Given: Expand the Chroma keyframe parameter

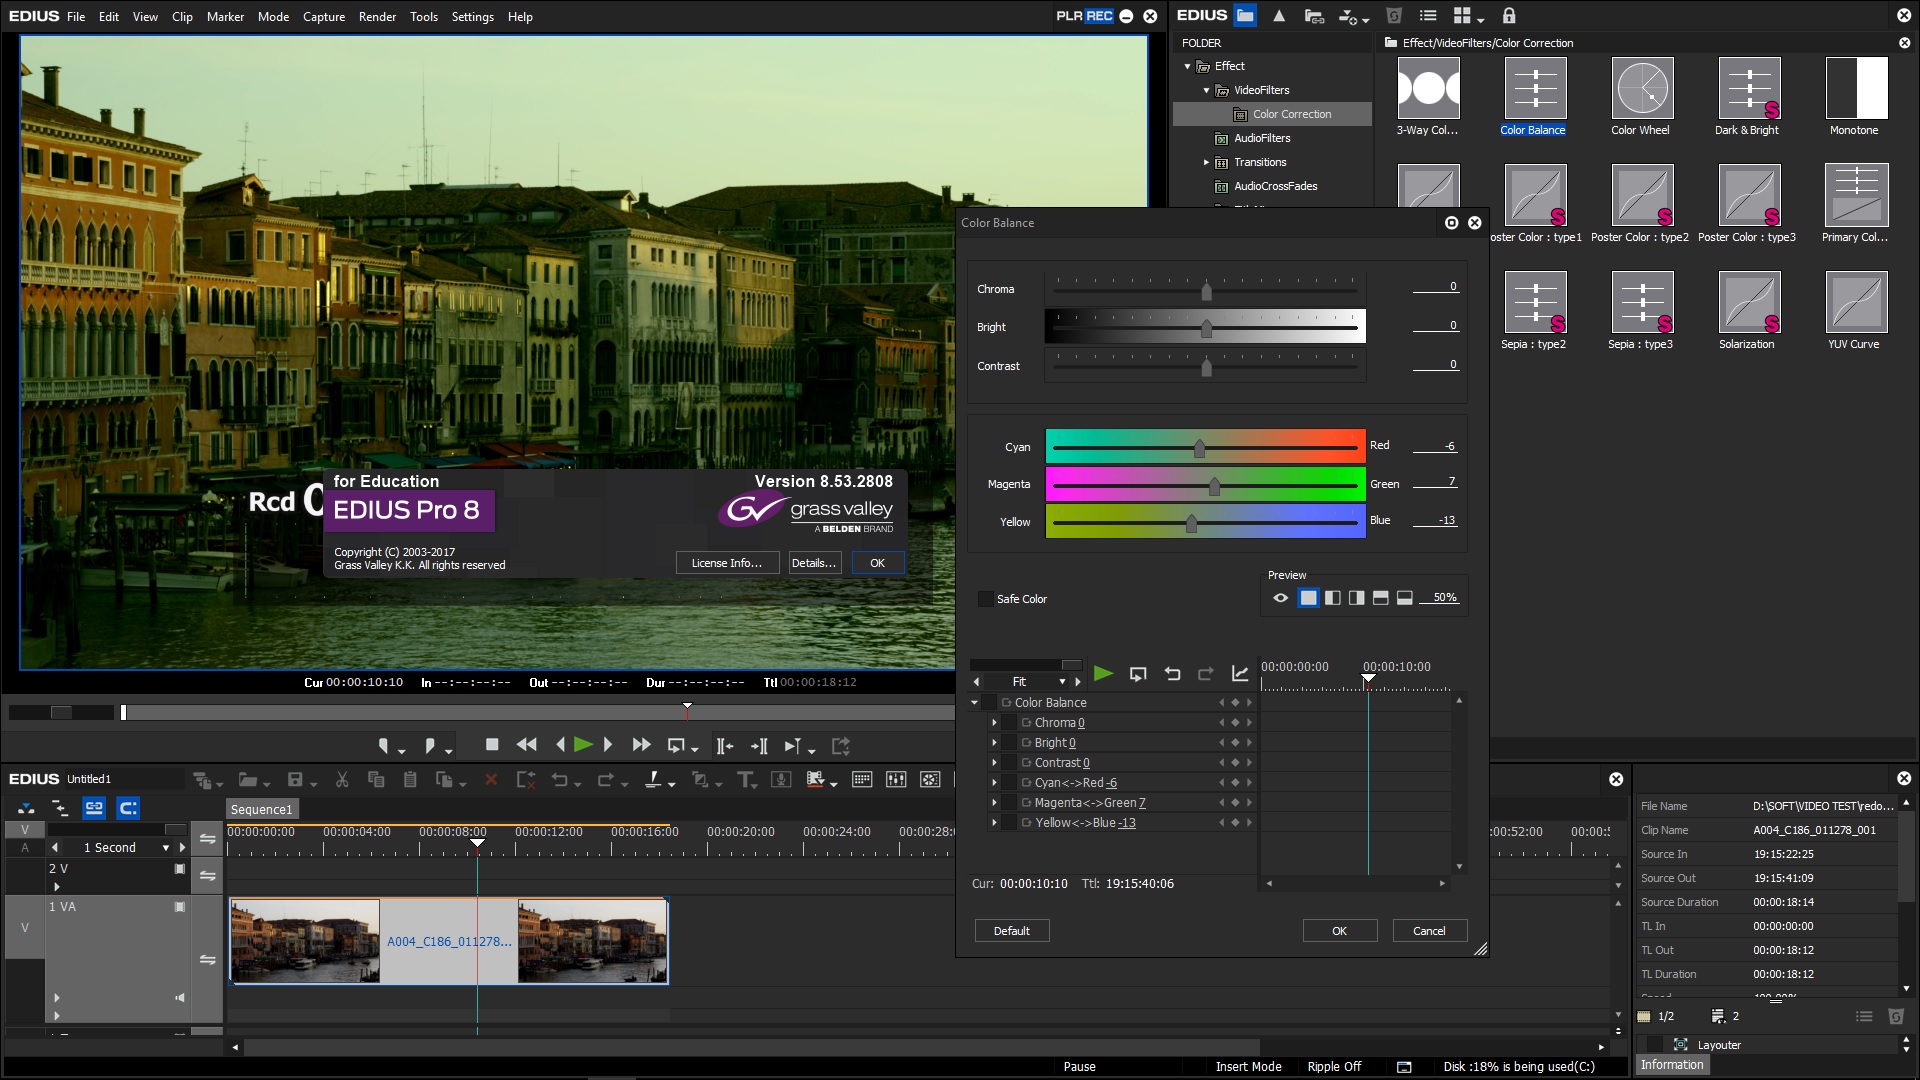Looking at the screenshot, I should 994,723.
